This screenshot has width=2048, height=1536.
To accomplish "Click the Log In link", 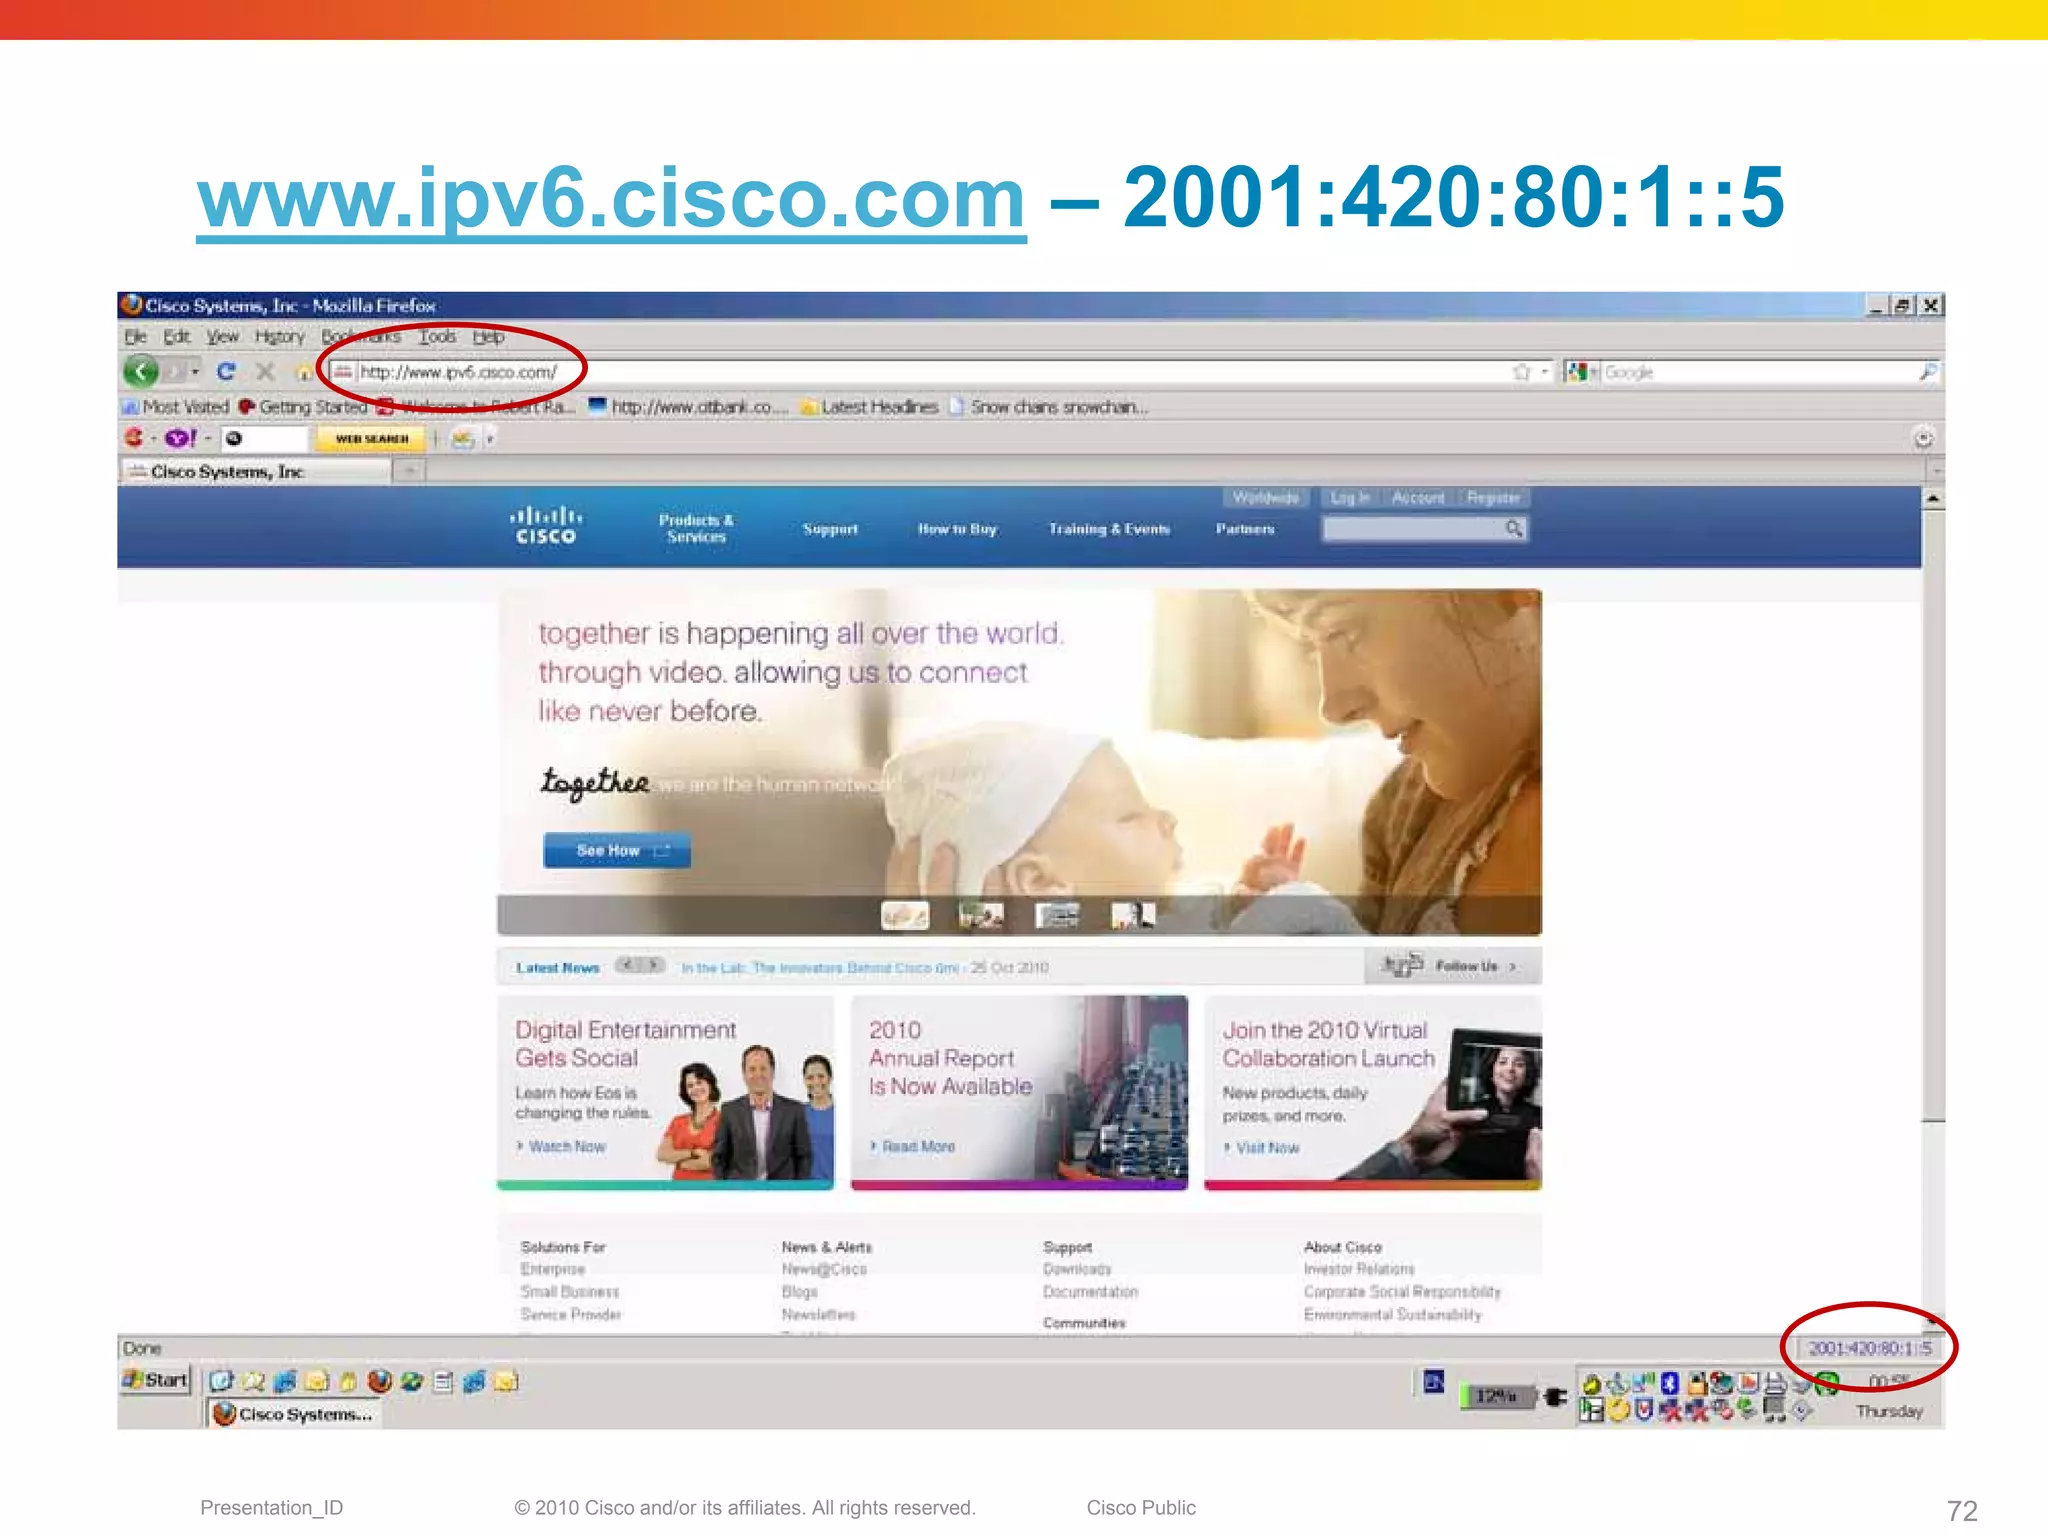I will [1349, 497].
